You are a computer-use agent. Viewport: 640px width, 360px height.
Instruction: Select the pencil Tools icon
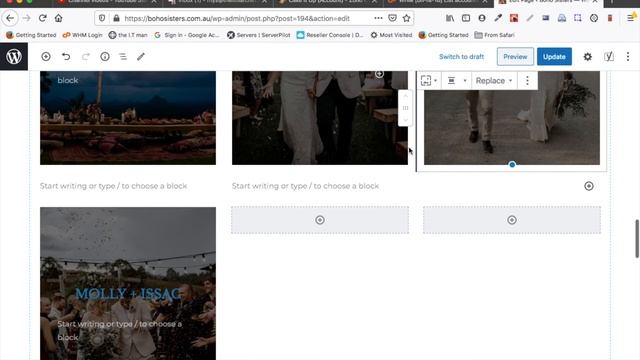point(141,57)
